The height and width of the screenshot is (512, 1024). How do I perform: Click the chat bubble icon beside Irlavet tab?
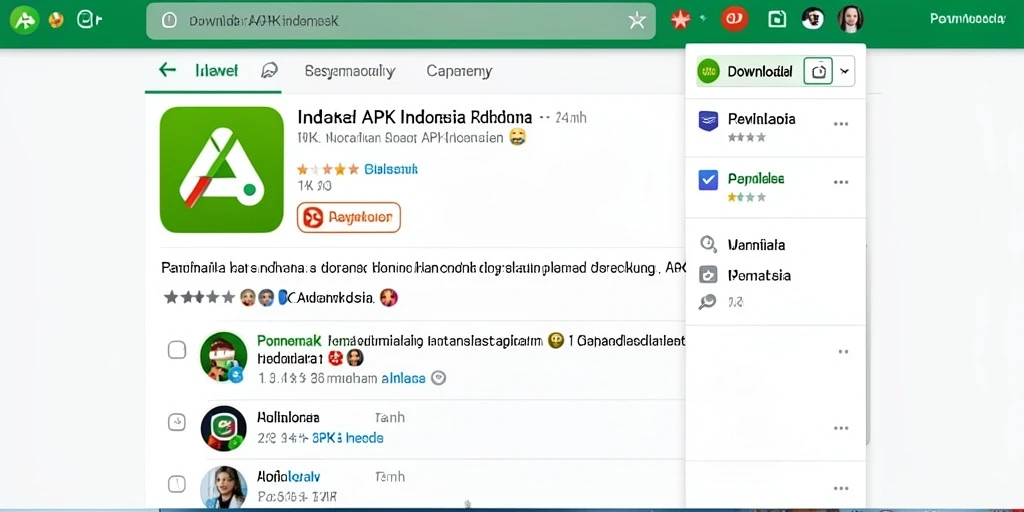(269, 71)
